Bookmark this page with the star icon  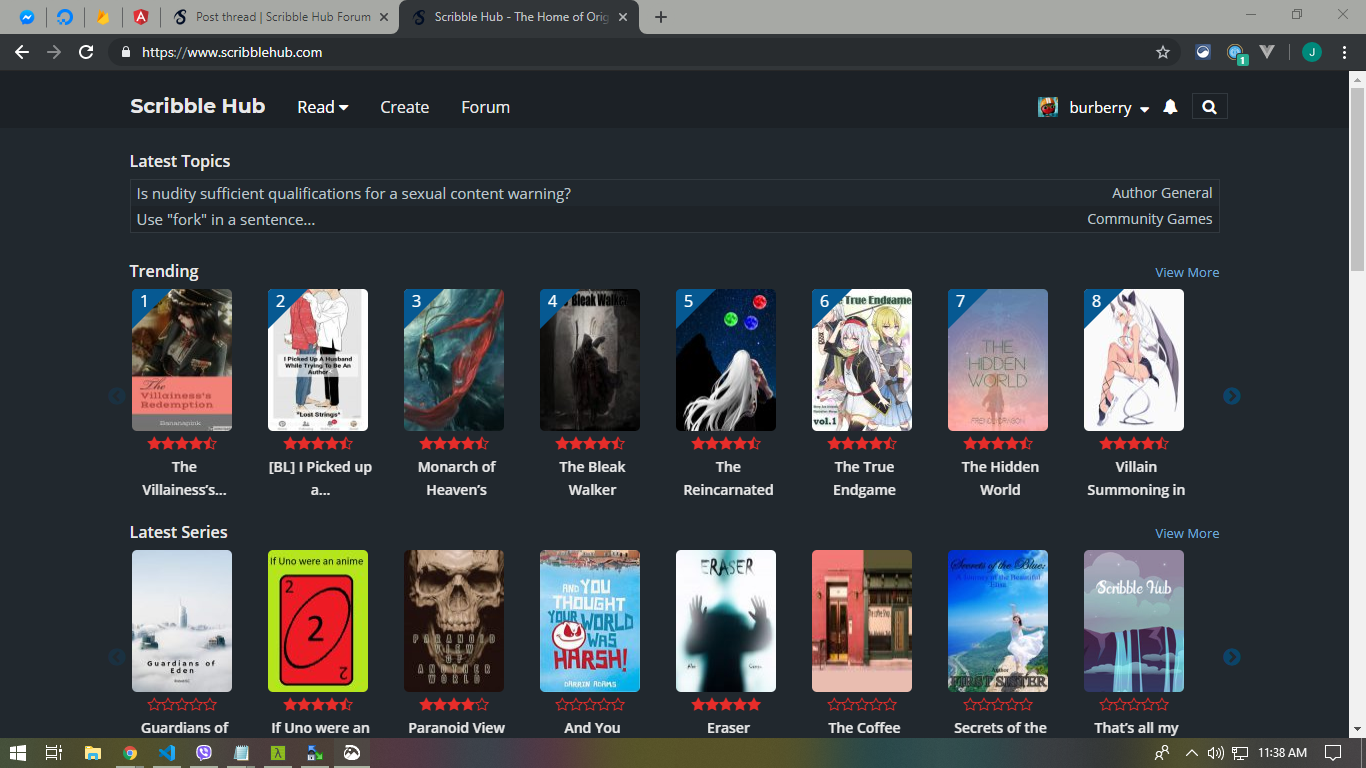pos(1162,52)
